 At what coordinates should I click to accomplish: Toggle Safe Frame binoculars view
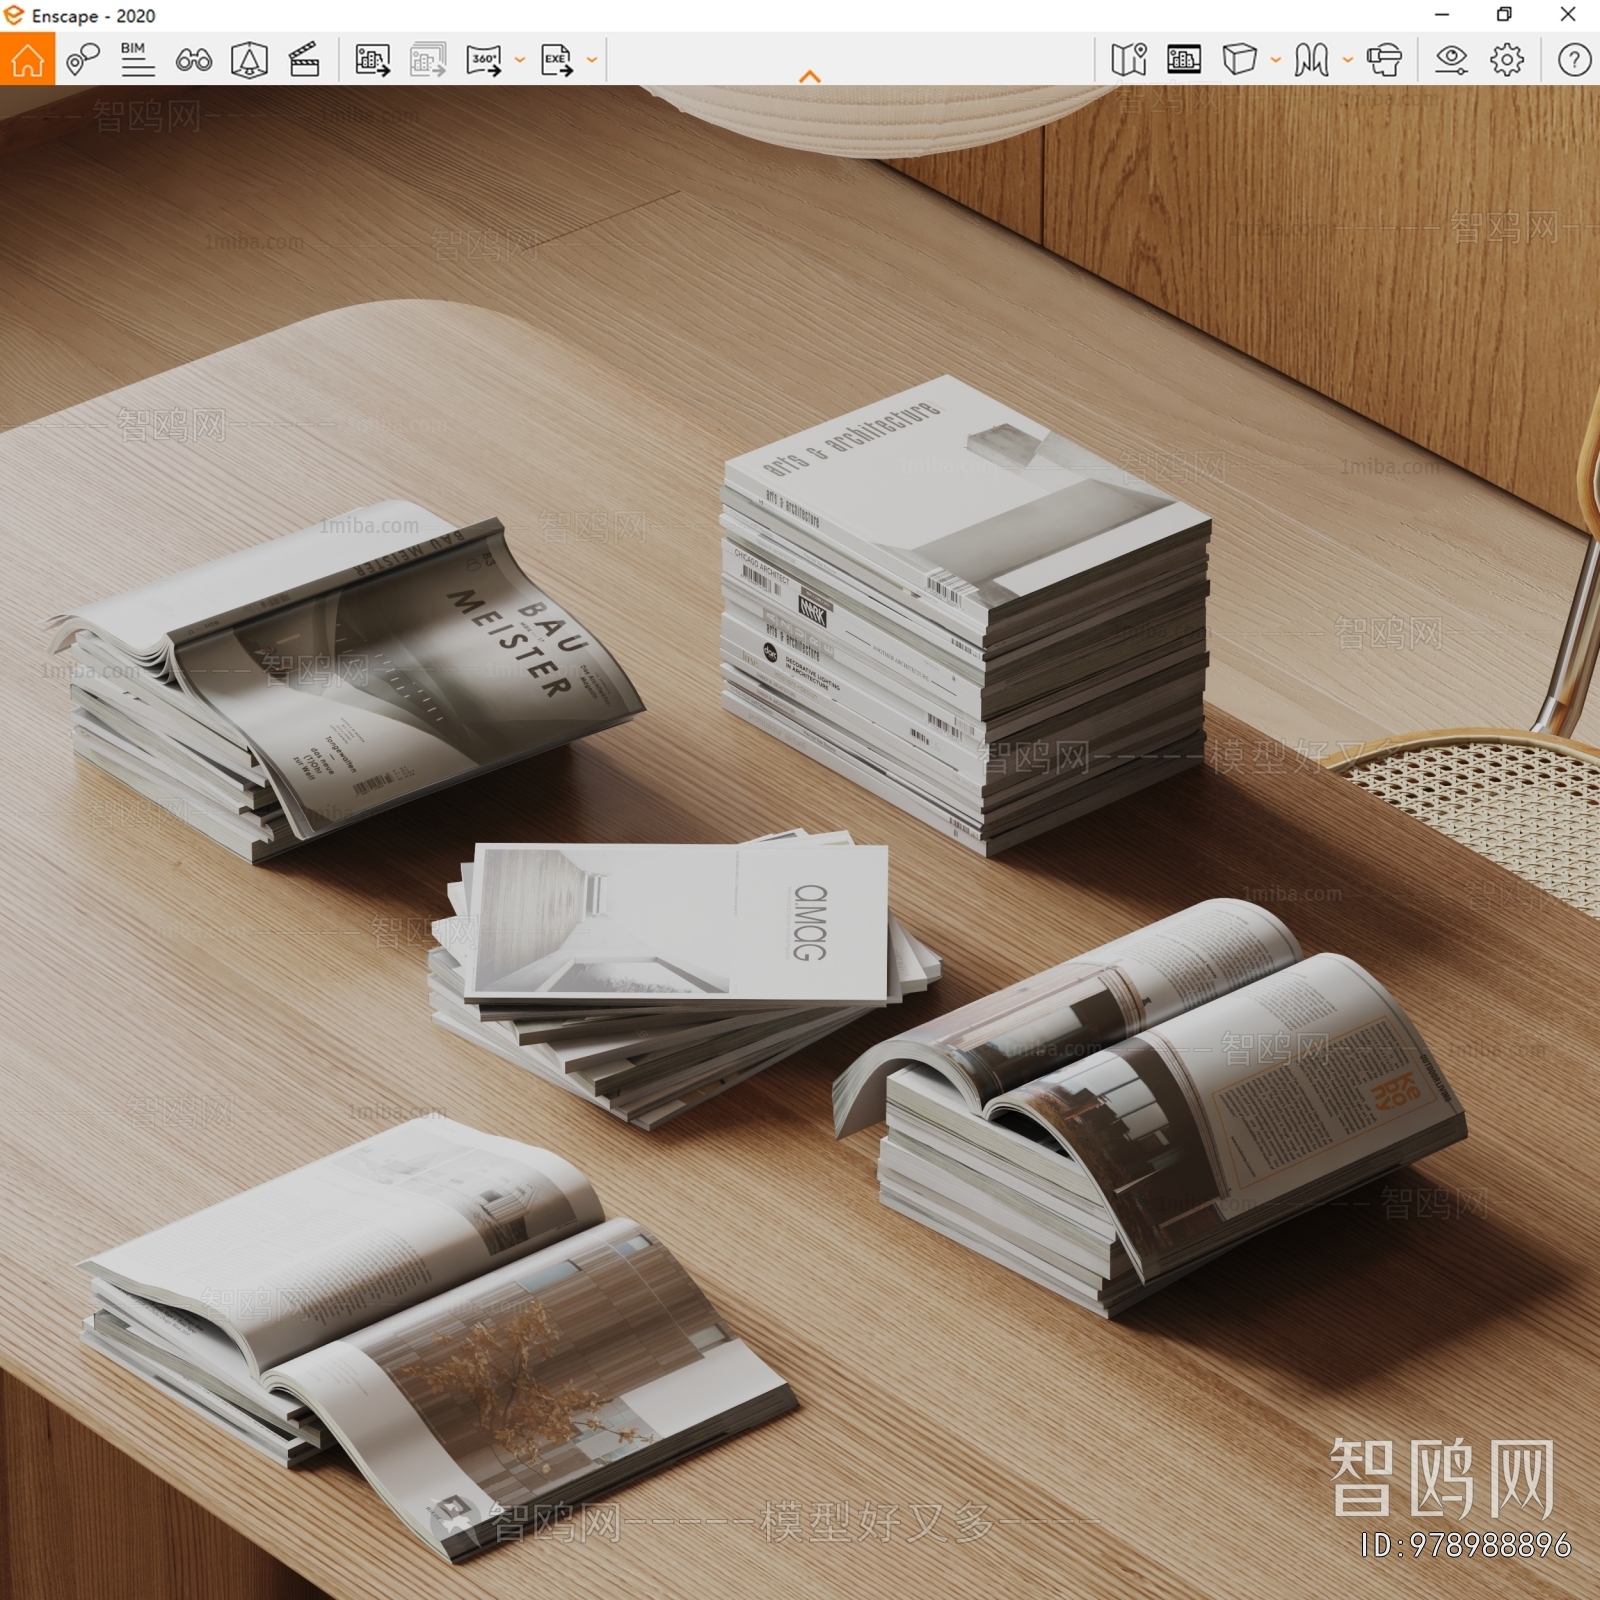point(193,60)
